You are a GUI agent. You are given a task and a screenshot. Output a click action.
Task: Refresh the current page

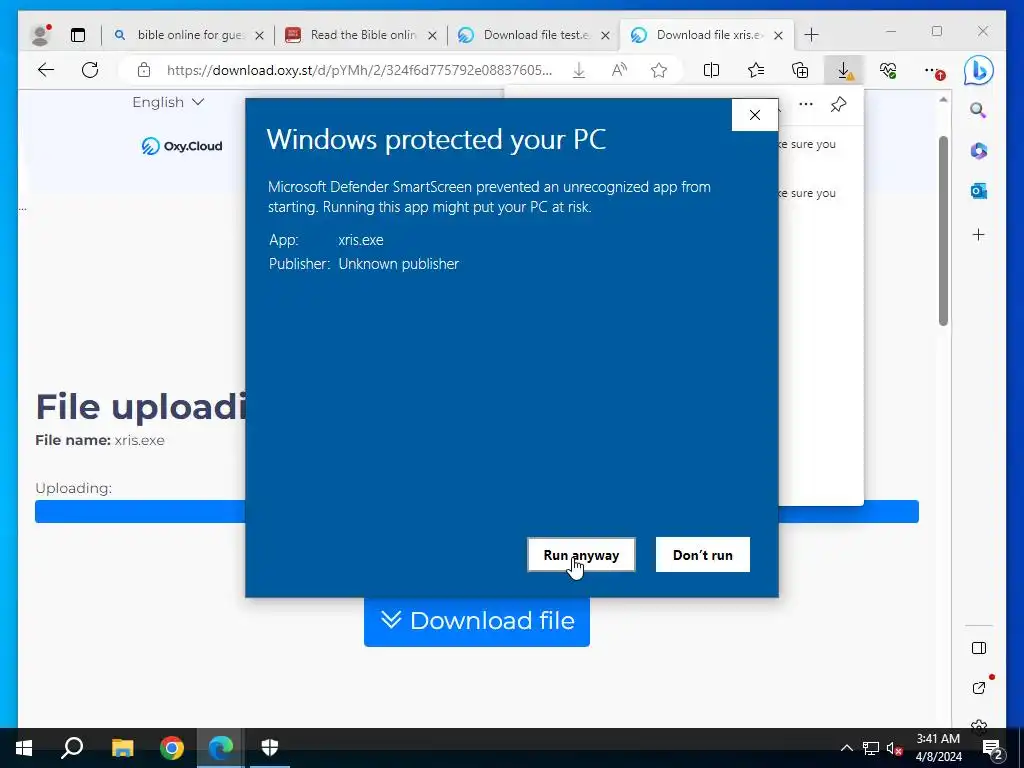click(90, 70)
